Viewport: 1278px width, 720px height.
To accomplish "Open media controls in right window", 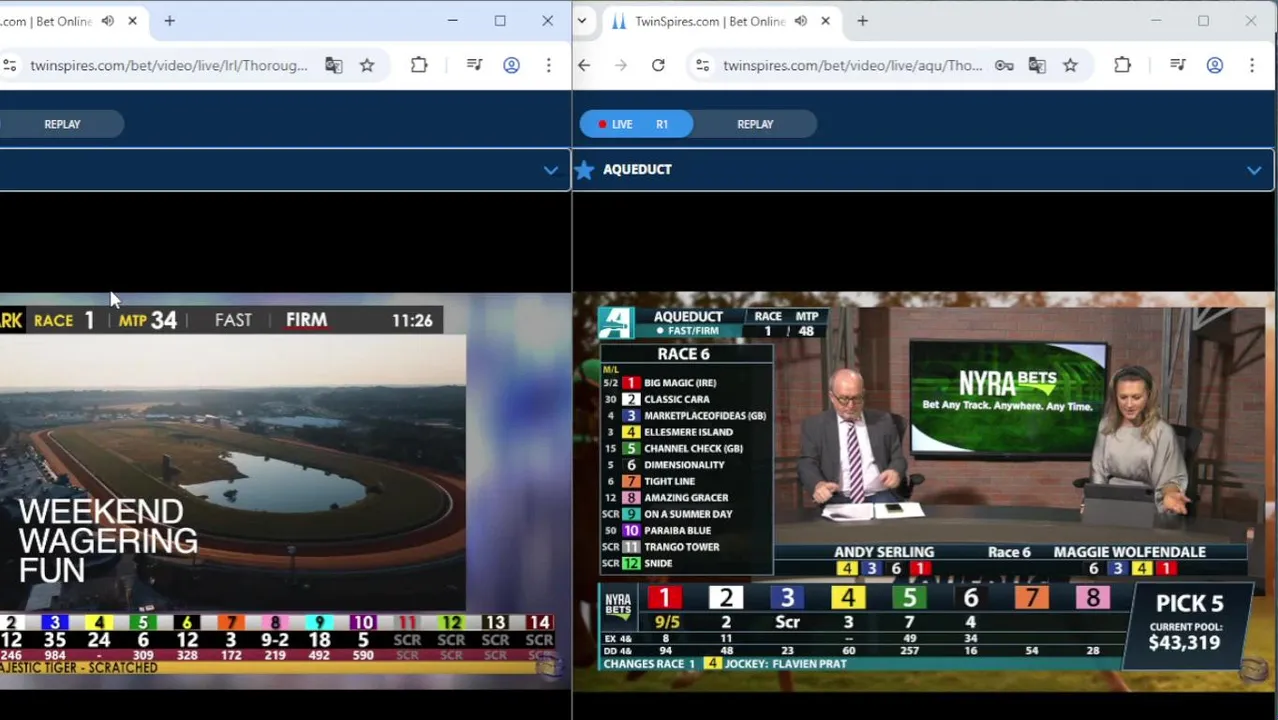I will (x=1178, y=65).
